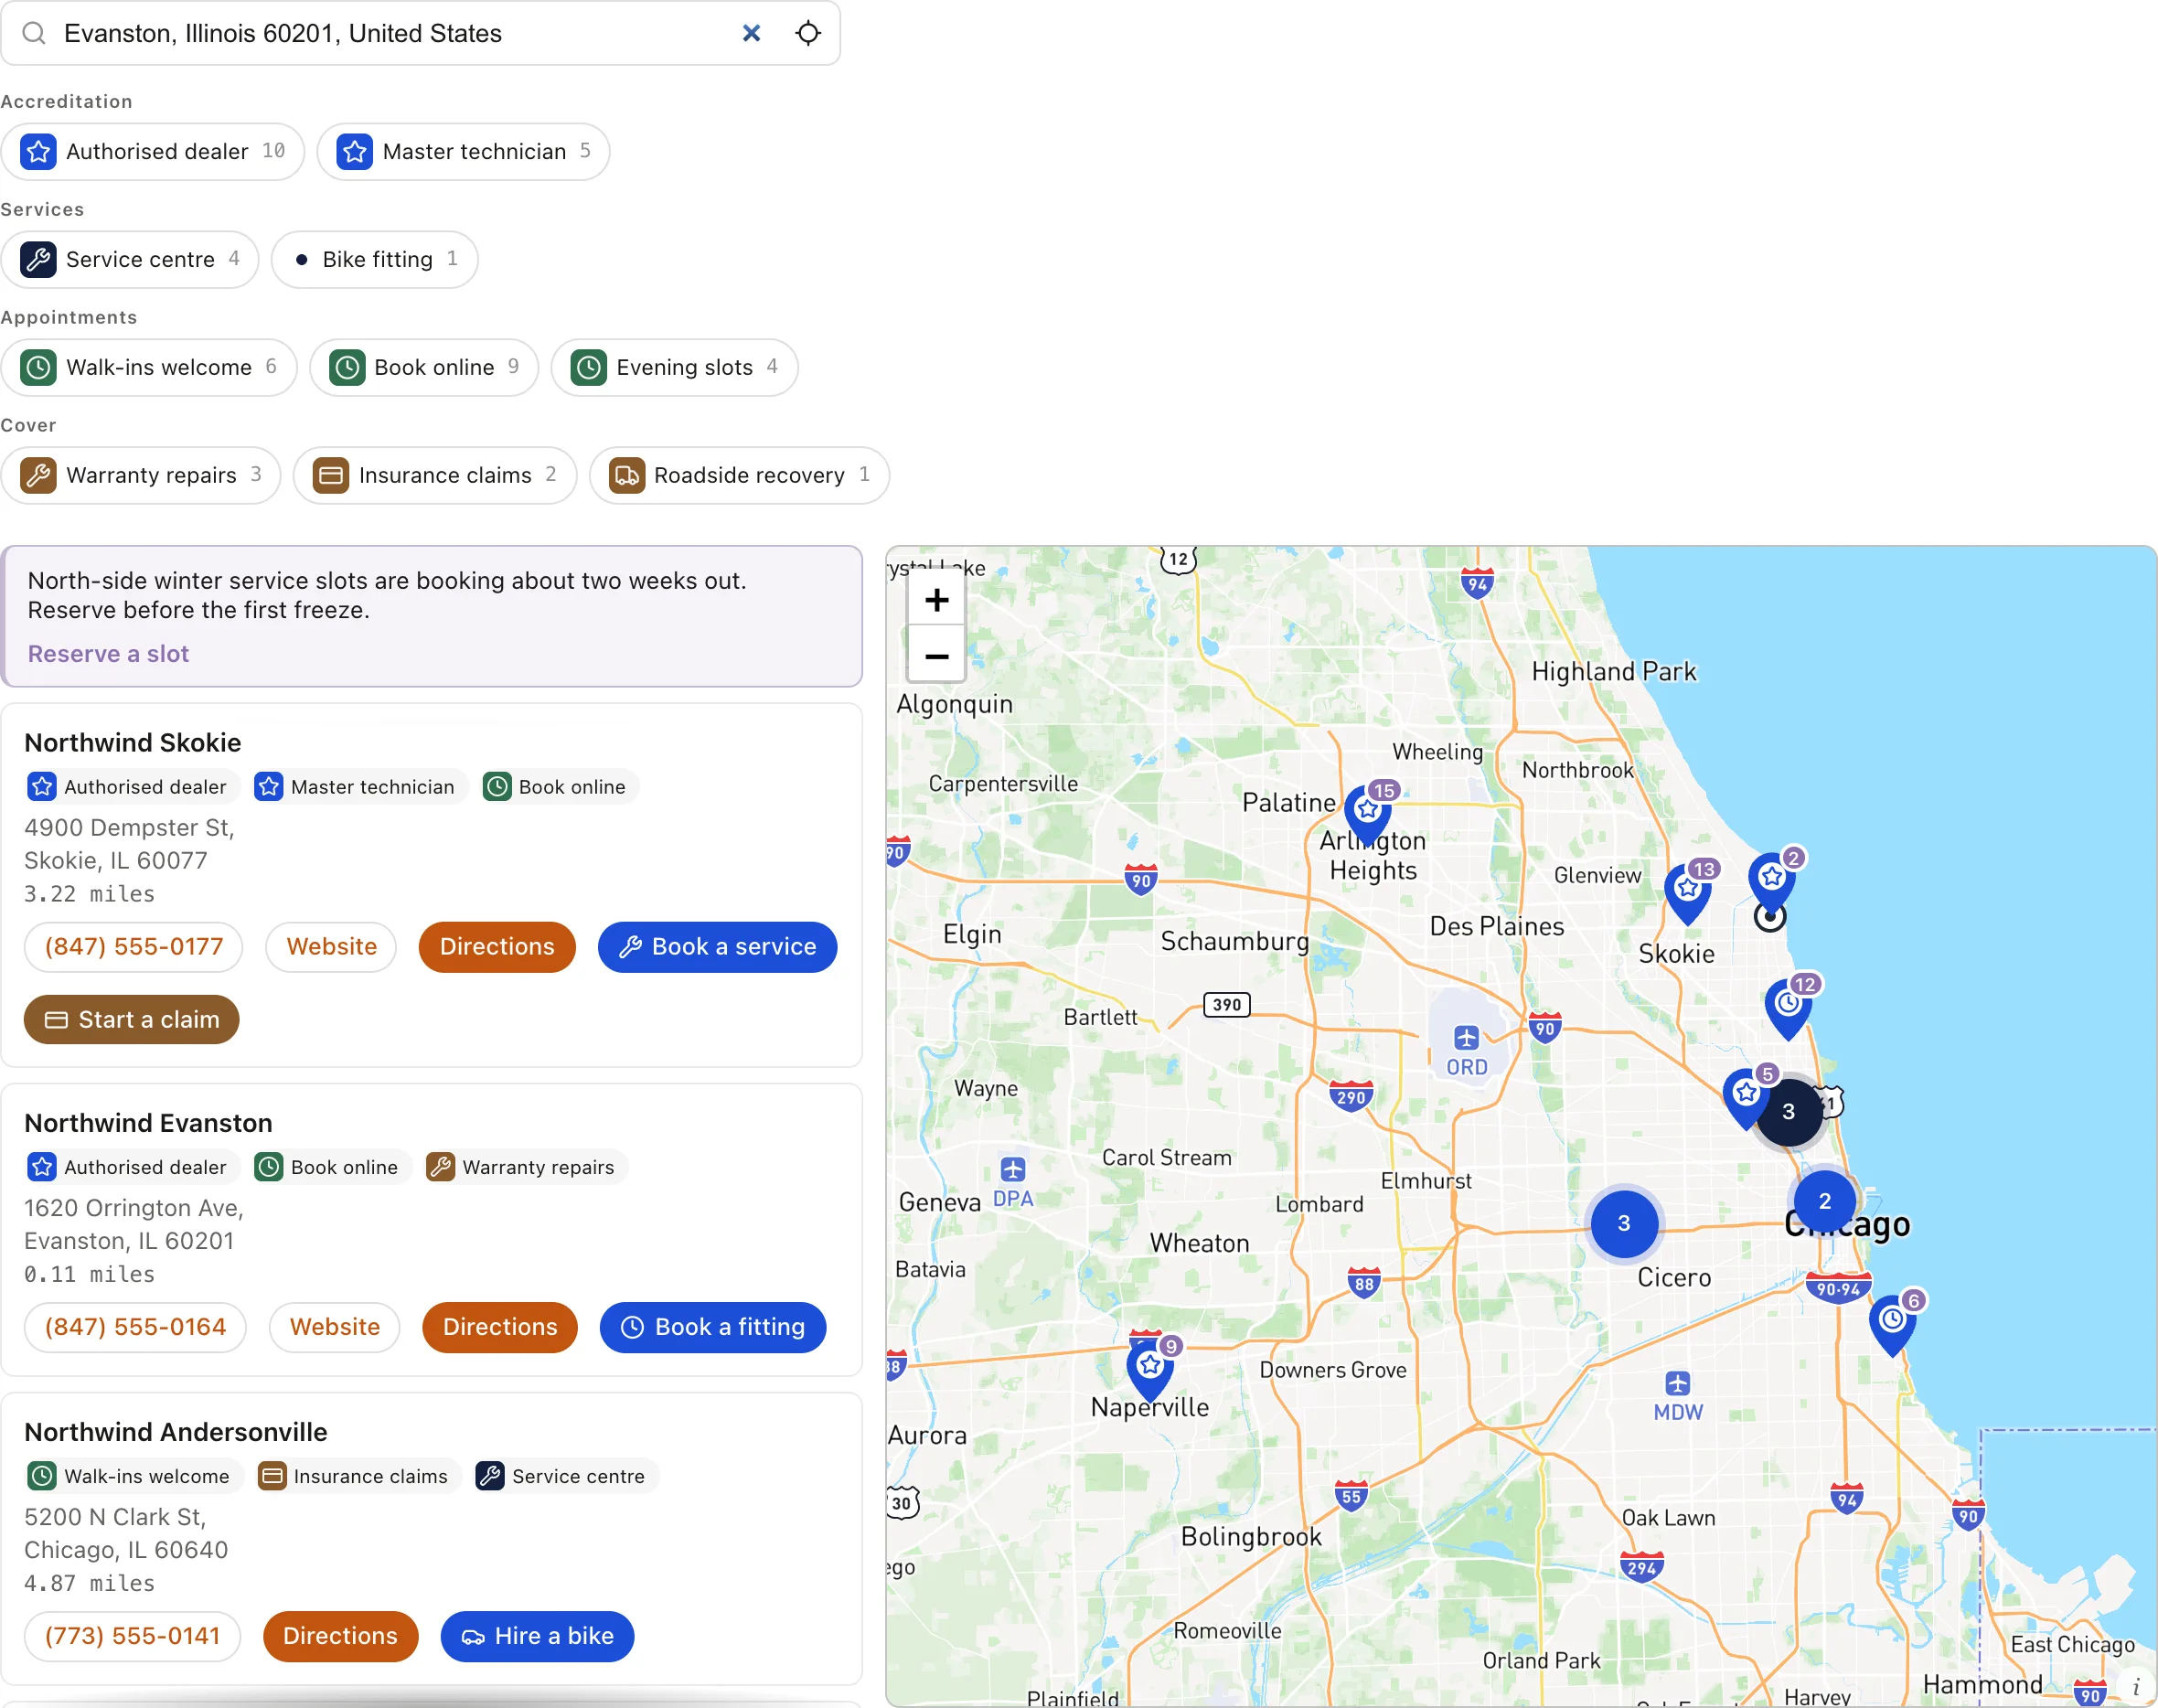This screenshot has width=2158, height=1708.
Task: Expand the blue cluster of 2 at Chicago
Action: click(x=1825, y=1201)
